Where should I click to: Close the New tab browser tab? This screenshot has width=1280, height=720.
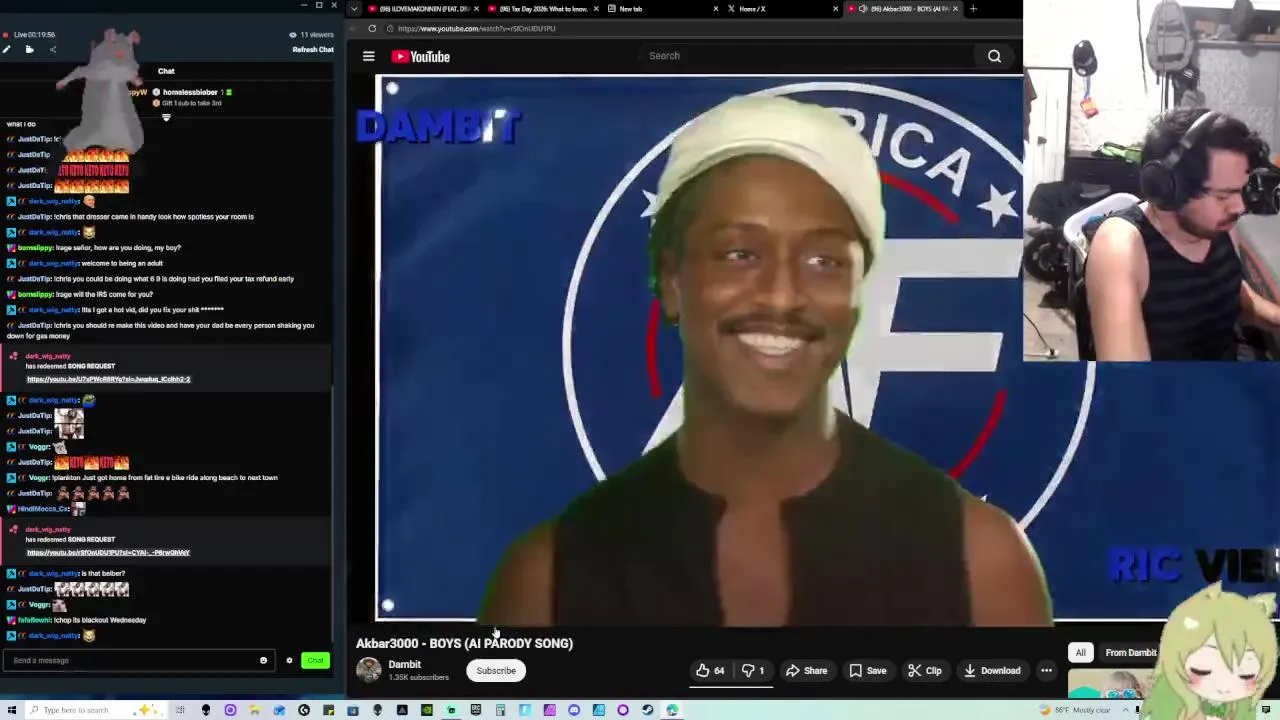point(715,8)
